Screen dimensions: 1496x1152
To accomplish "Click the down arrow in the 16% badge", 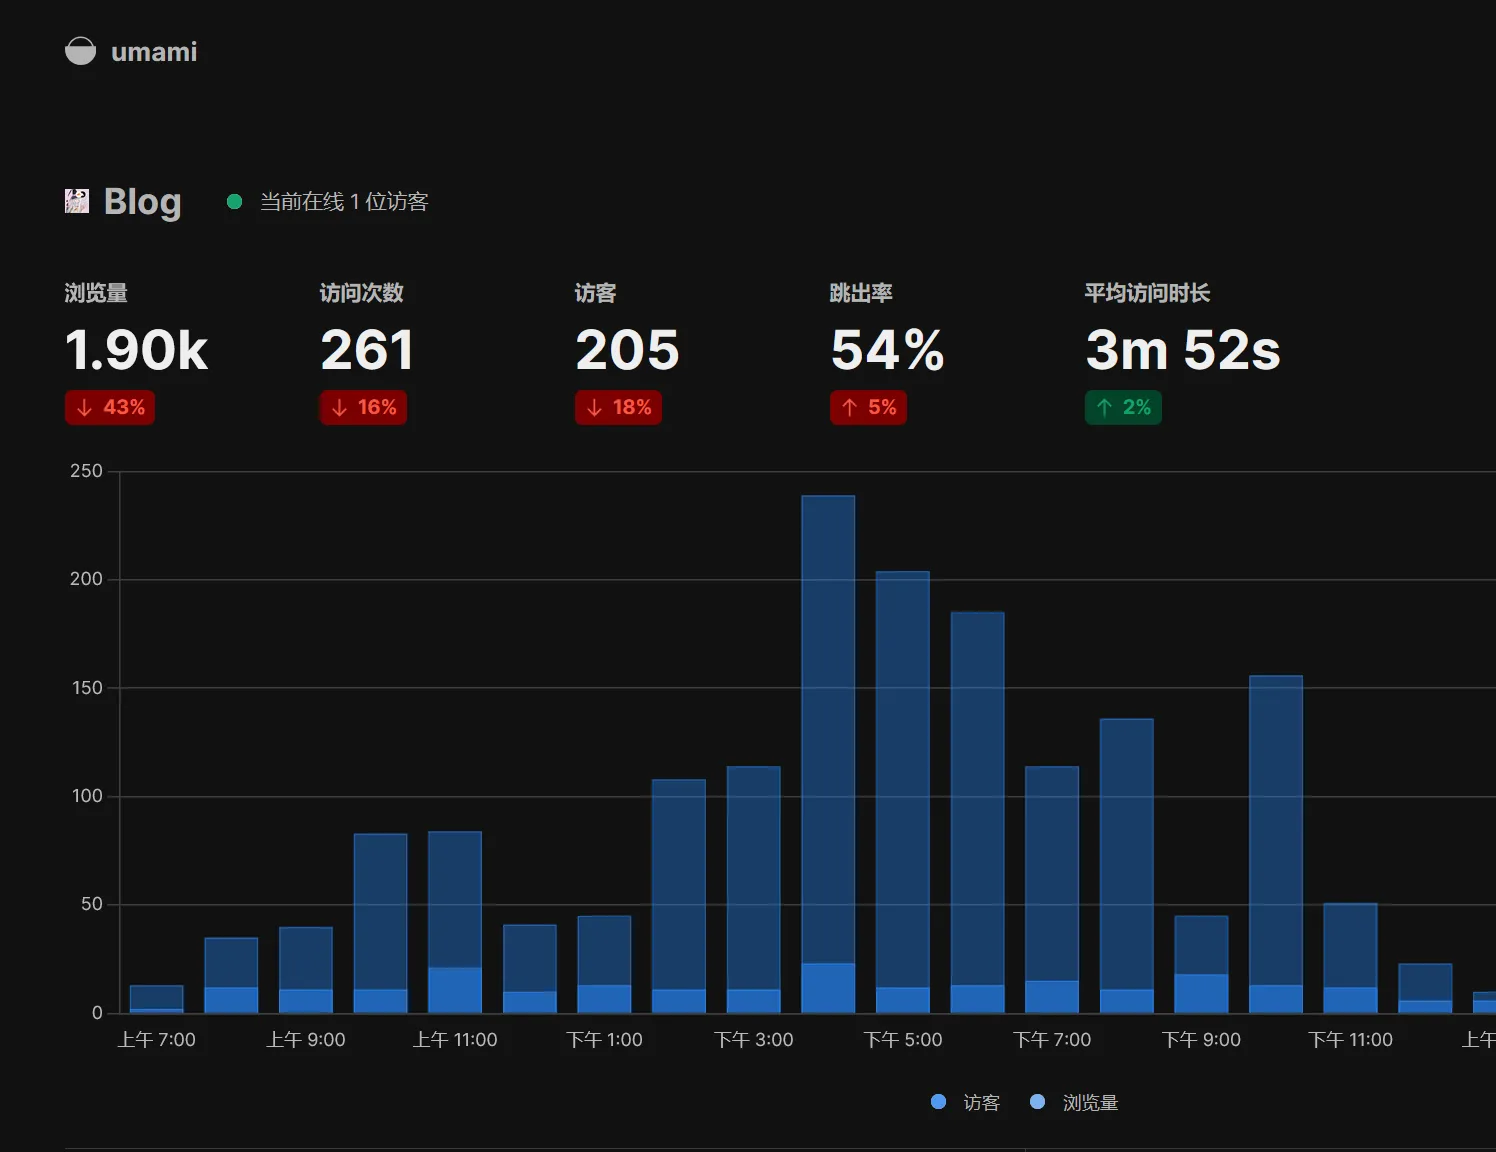I will click(340, 408).
